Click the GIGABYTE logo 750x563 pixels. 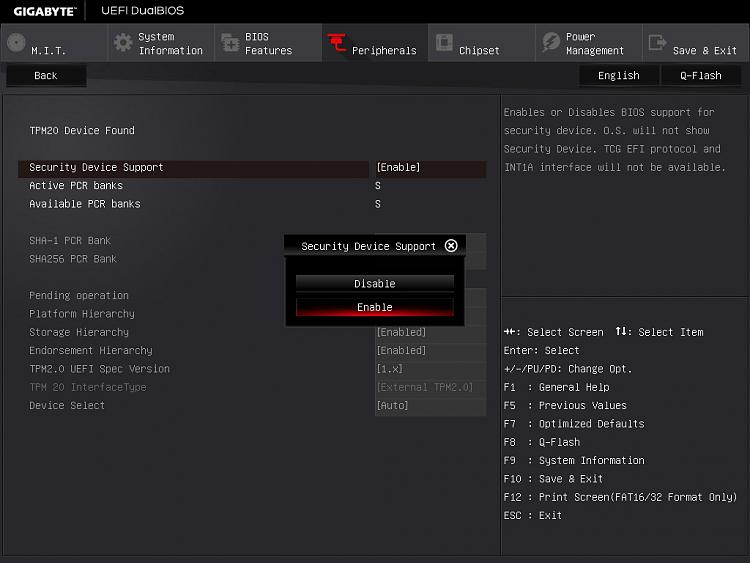(44, 11)
